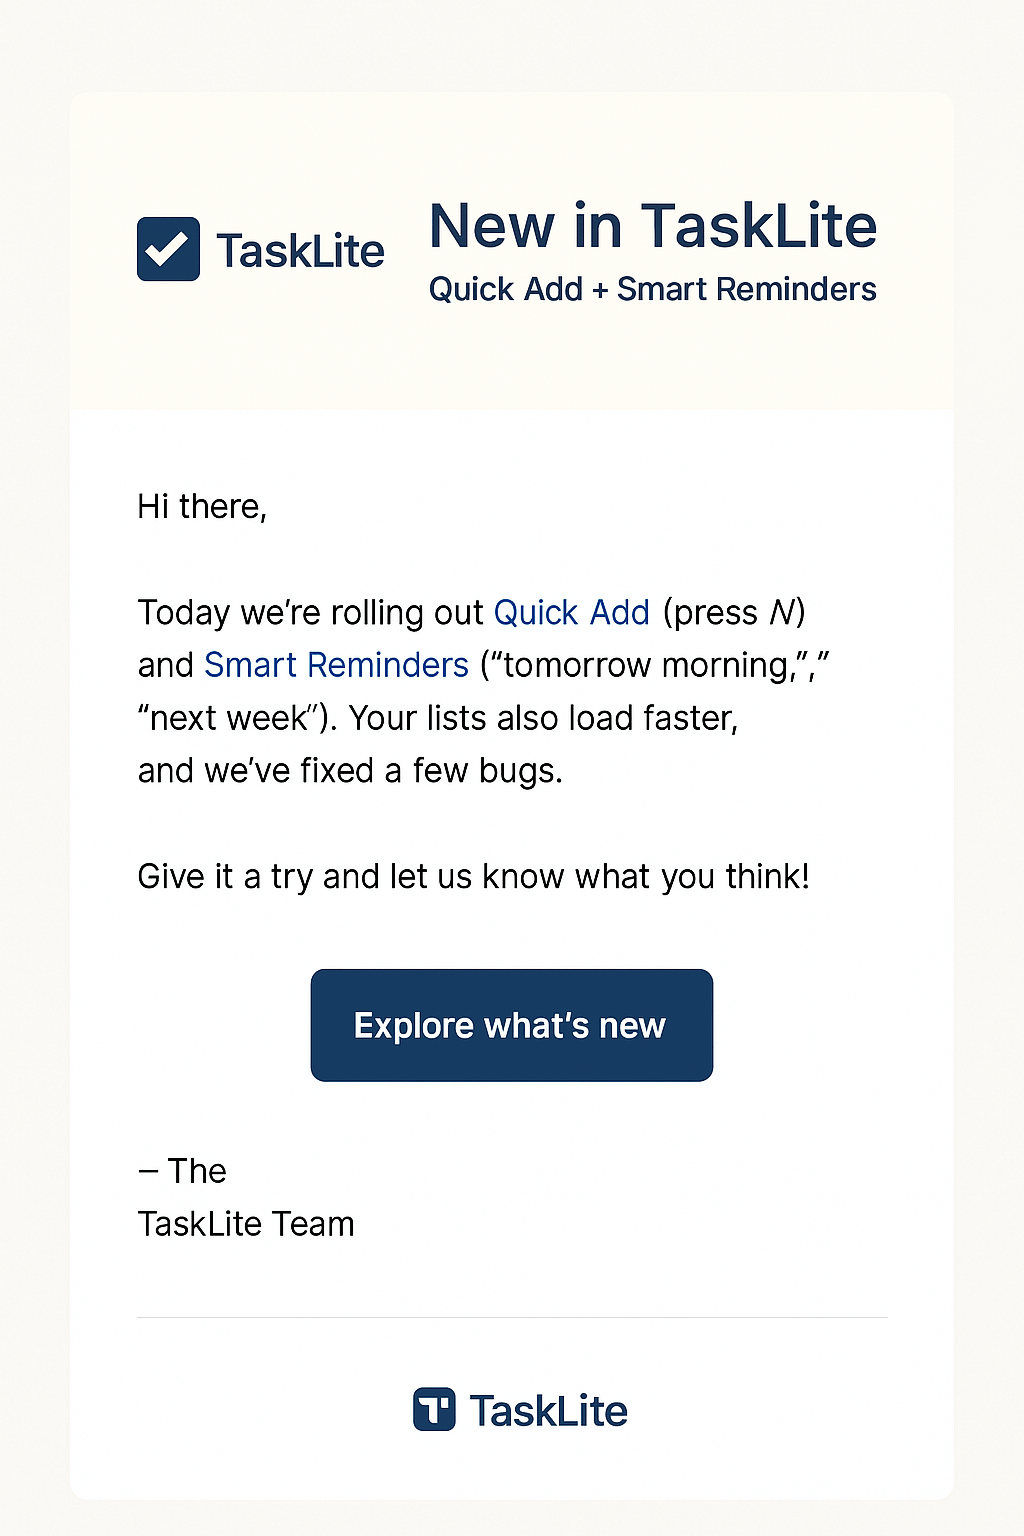
Task: Click the italic N shortcut key letter
Action: [782, 612]
